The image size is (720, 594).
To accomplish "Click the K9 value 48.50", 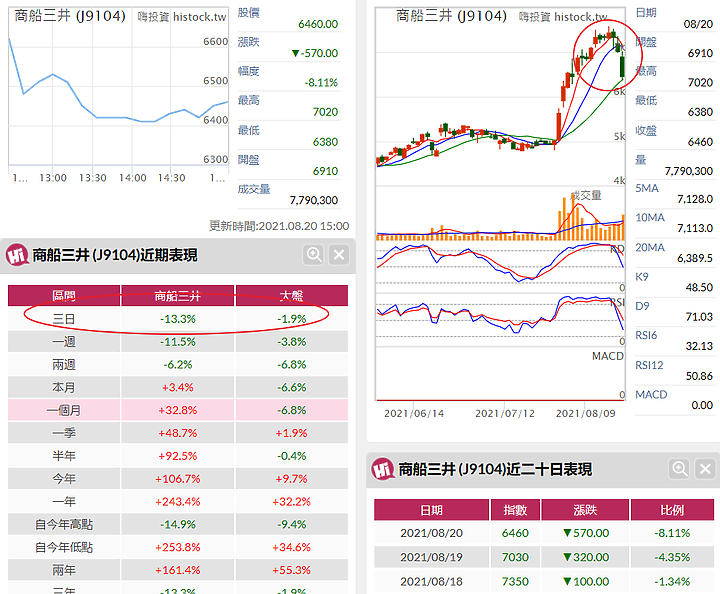I will 699,287.
